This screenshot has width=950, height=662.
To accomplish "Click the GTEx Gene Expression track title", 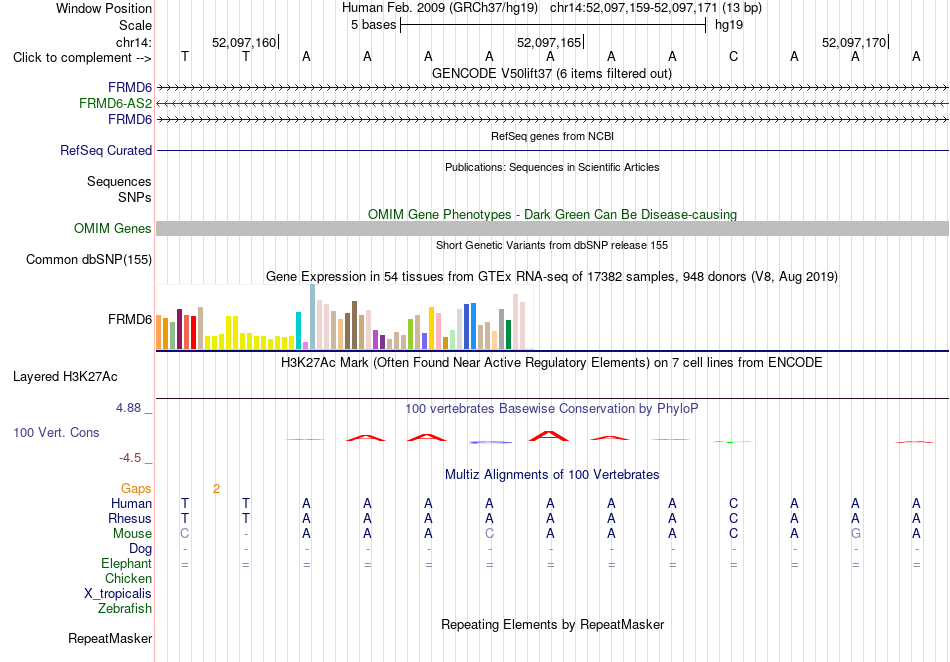I will pos(551,277).
